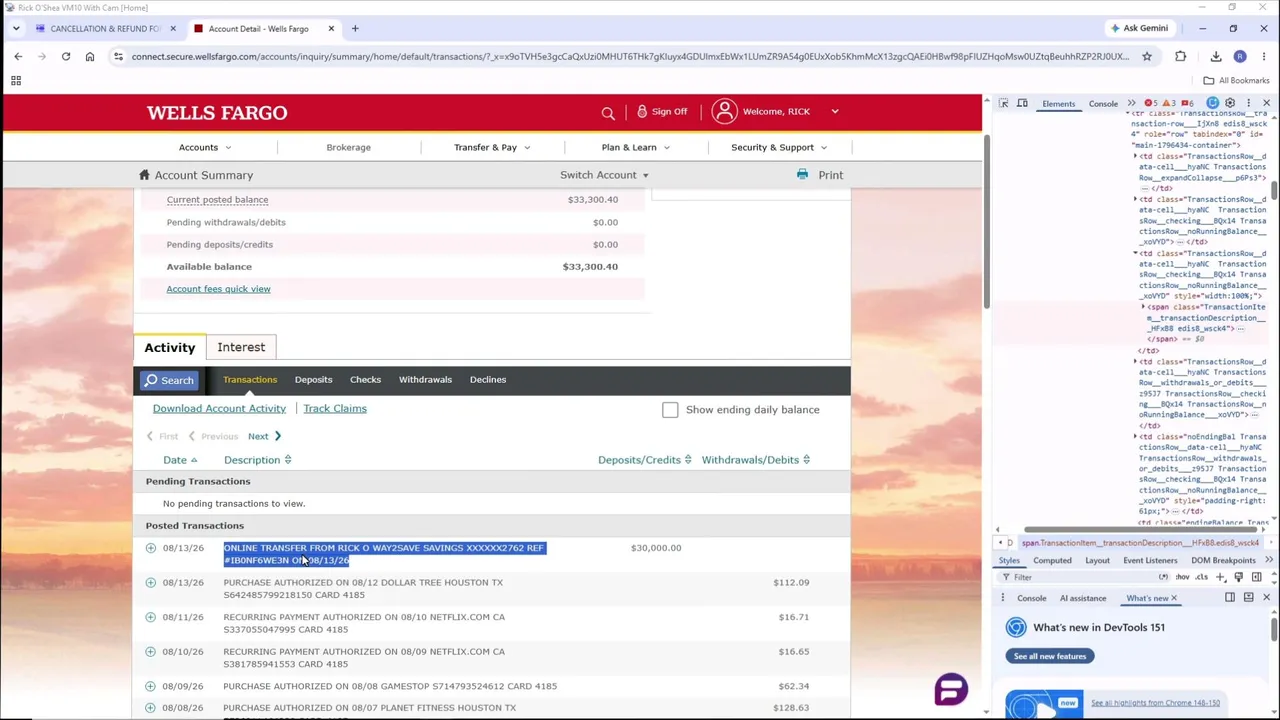Click Download Account Activity link
1280x720 pixels.
pyautogui.click(x=219, y=408)
